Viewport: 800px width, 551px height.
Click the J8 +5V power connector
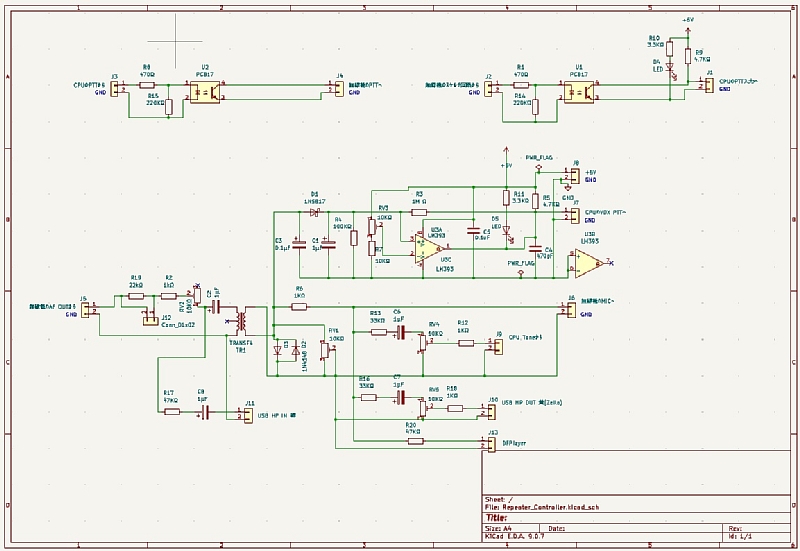click(x=573, y=177)
